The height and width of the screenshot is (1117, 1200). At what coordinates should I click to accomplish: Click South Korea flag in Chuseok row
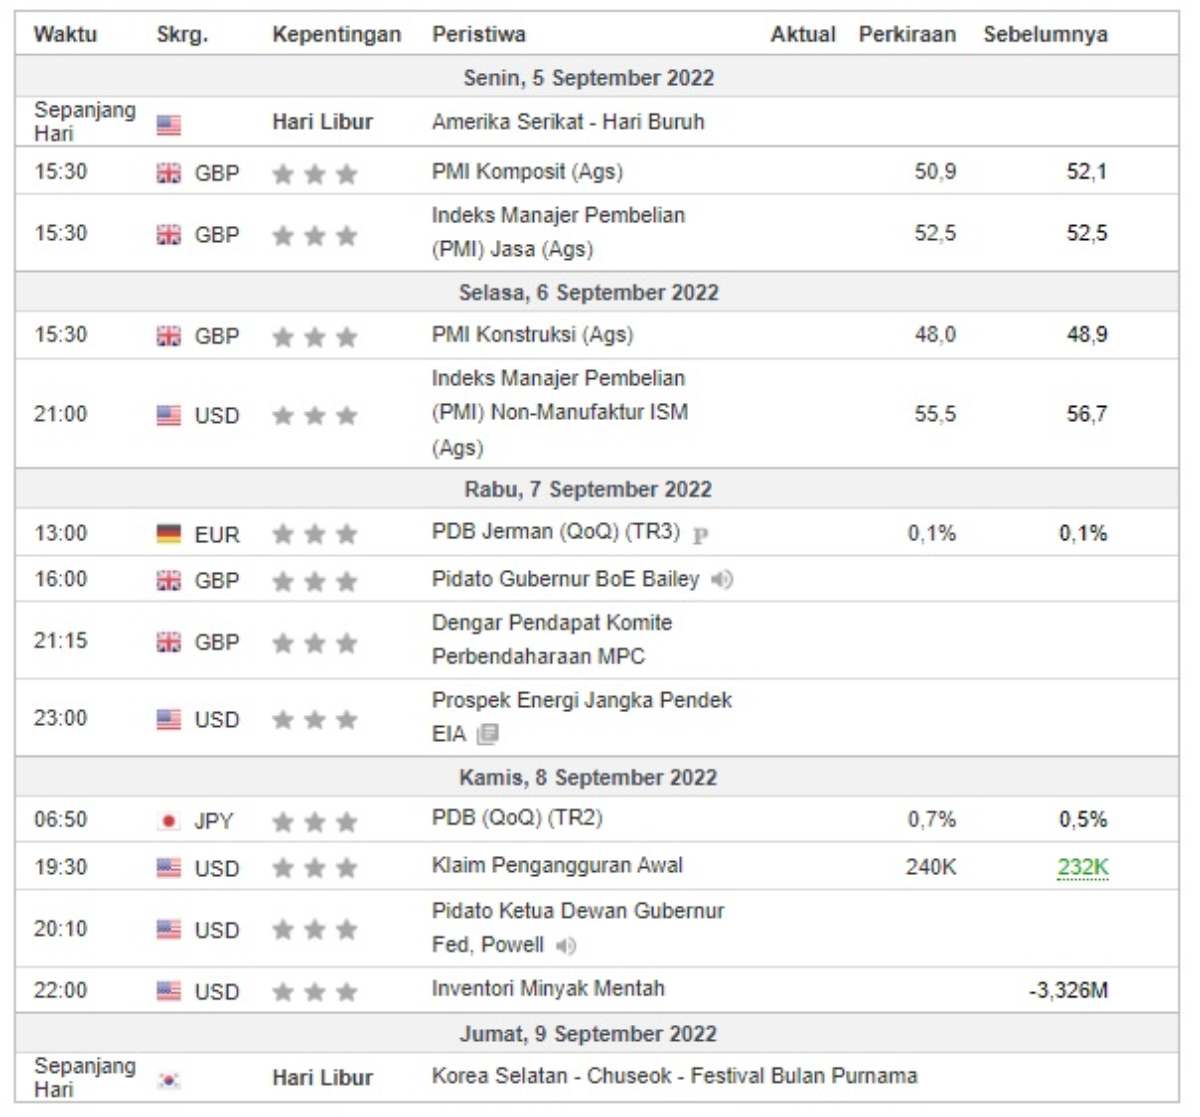[169, 1080]
